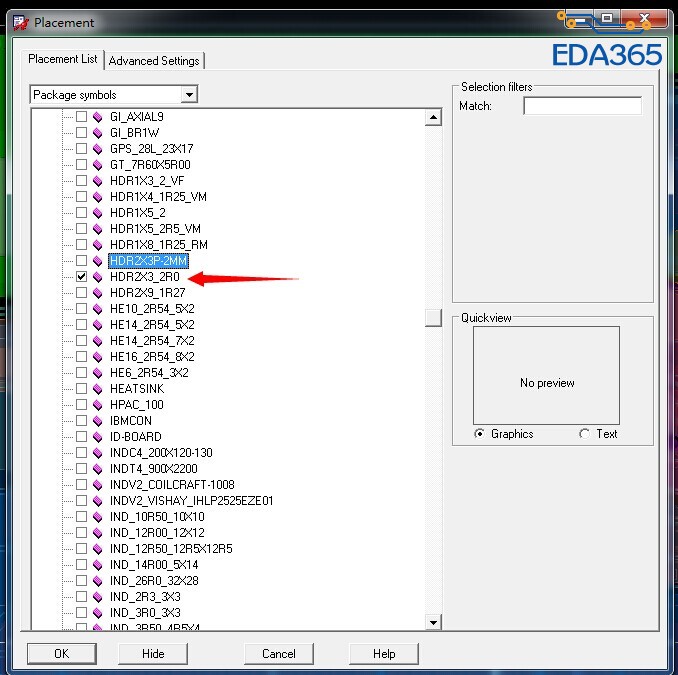Click the purple symbol icon beside INDT4_900X2200
This screenshot has height=675, width=678.
98,469
